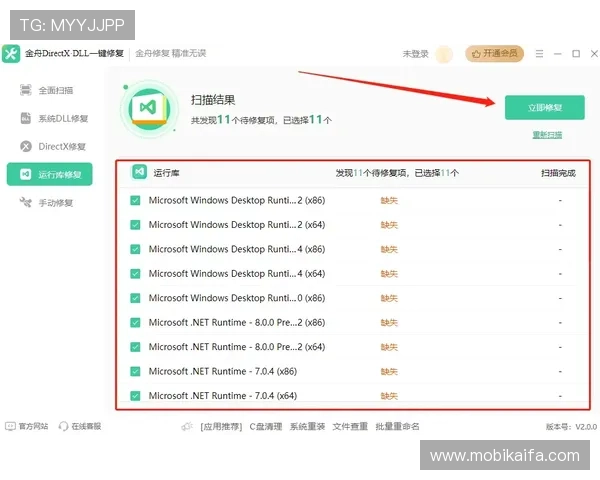
Task: Click 未登录 to log in
Action: tap(415, 54)
